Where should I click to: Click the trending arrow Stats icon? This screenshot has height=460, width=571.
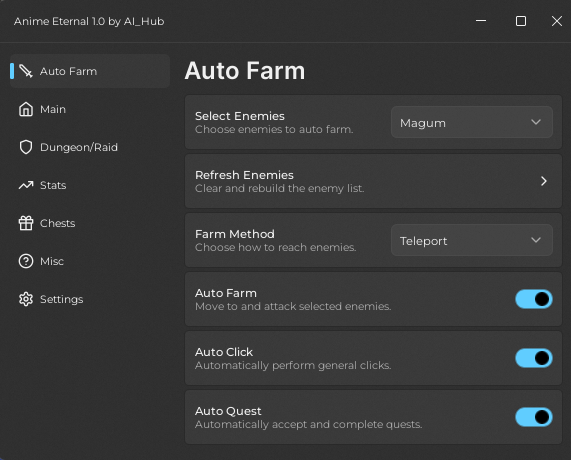point(26,185)
